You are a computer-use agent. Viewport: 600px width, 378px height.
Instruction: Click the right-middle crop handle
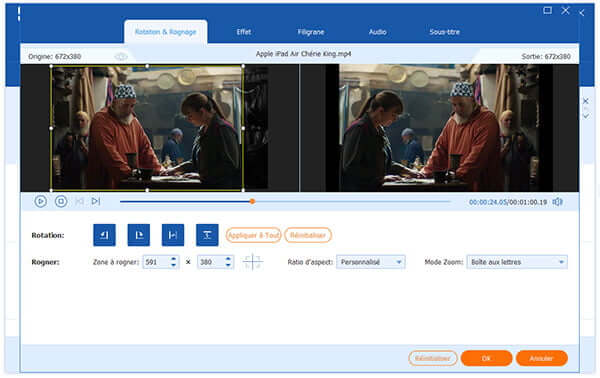(243, 128)
